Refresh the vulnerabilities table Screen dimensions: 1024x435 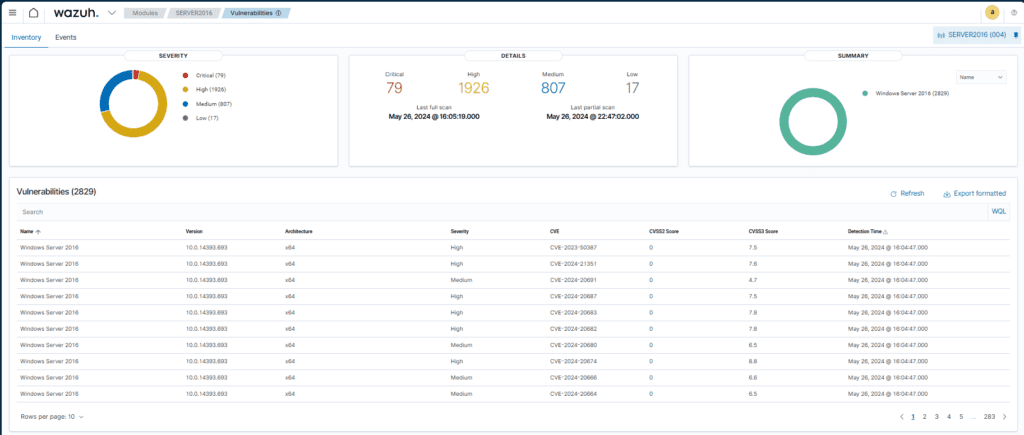907,193
